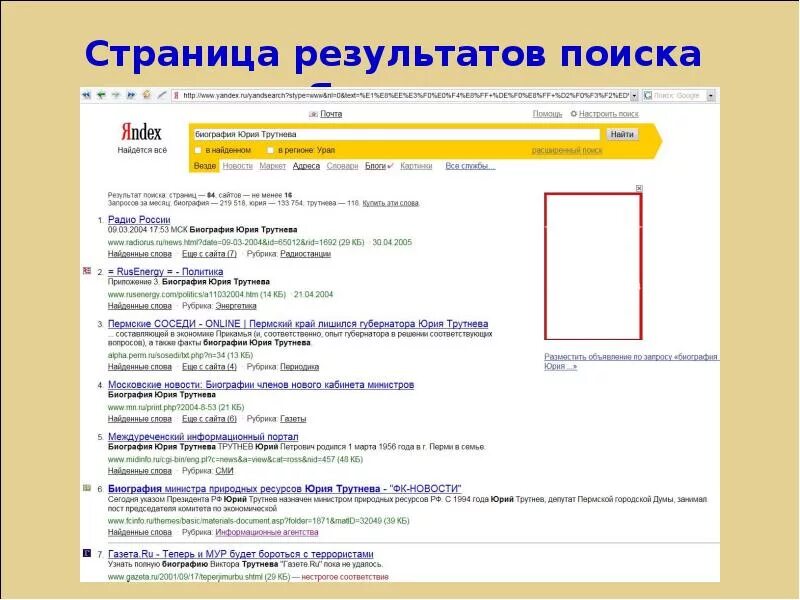Open the СМИ rubric link
Viewport: 800px width, 600px height.
point(224,471)
